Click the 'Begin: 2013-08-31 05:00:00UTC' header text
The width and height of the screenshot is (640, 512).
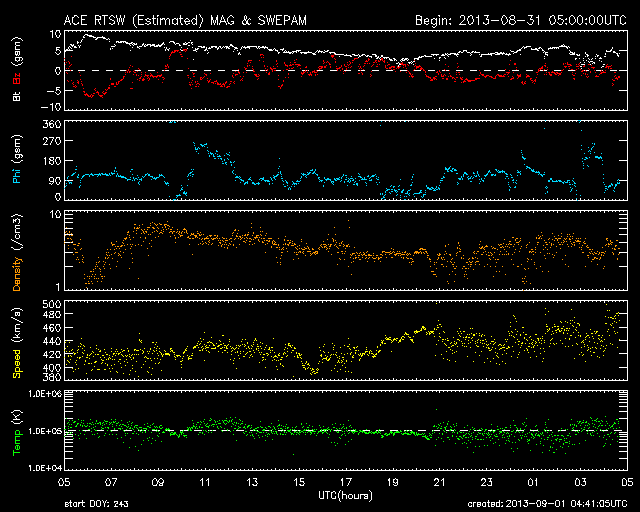pyautogui.click(x=521, y=20)
